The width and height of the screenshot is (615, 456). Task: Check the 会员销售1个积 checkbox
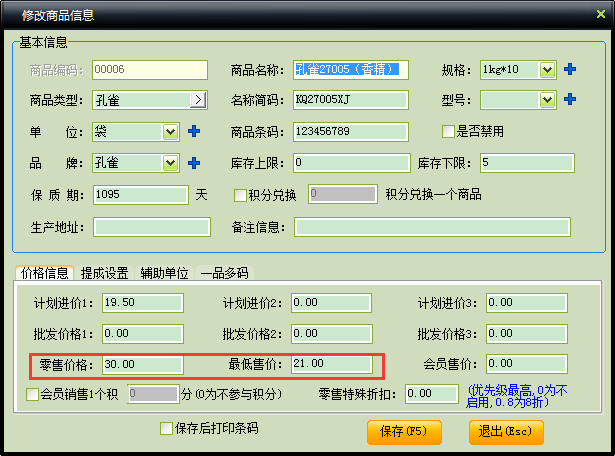tap(32, 394)
